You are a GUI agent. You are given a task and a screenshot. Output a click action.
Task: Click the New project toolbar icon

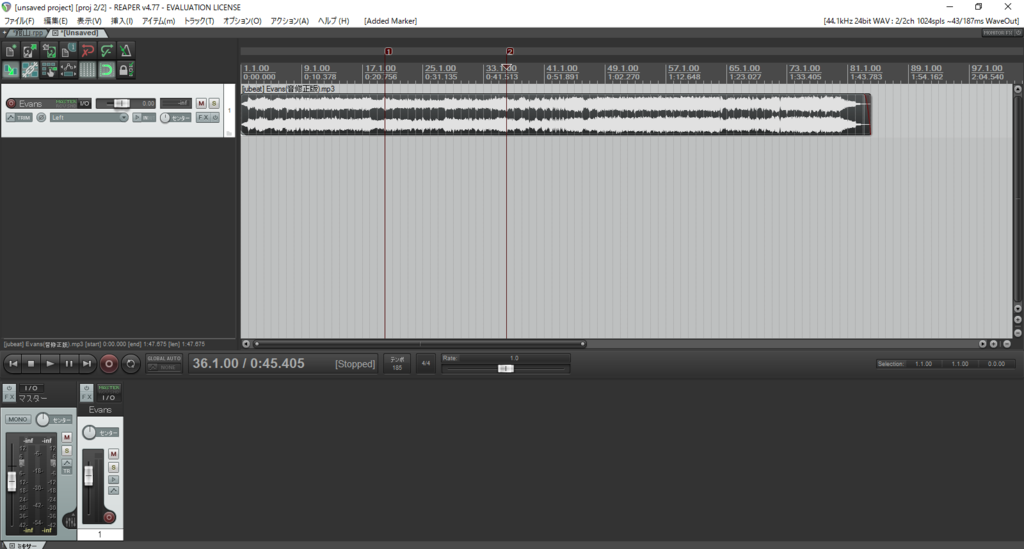pos(10,50)
